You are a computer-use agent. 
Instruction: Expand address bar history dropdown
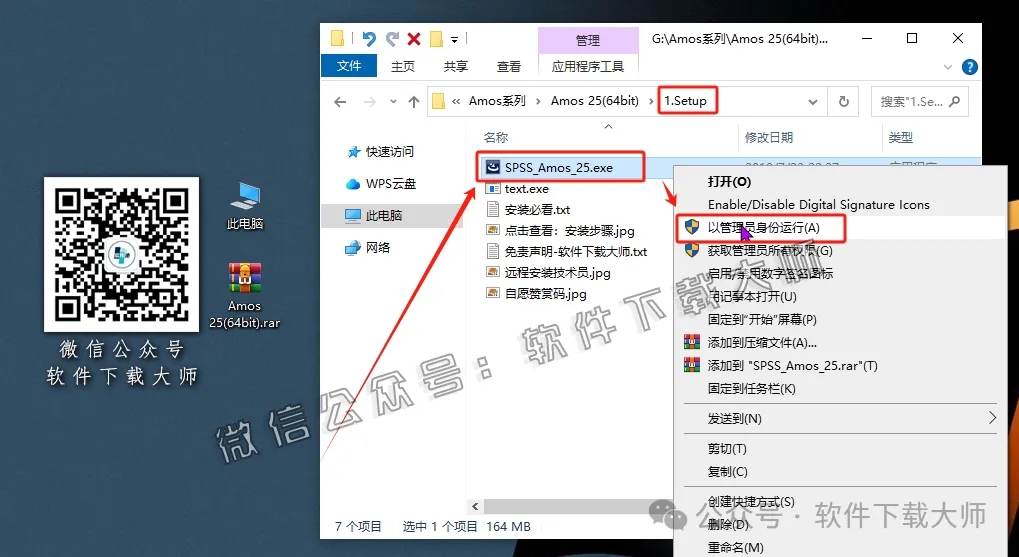coord(812,101)
